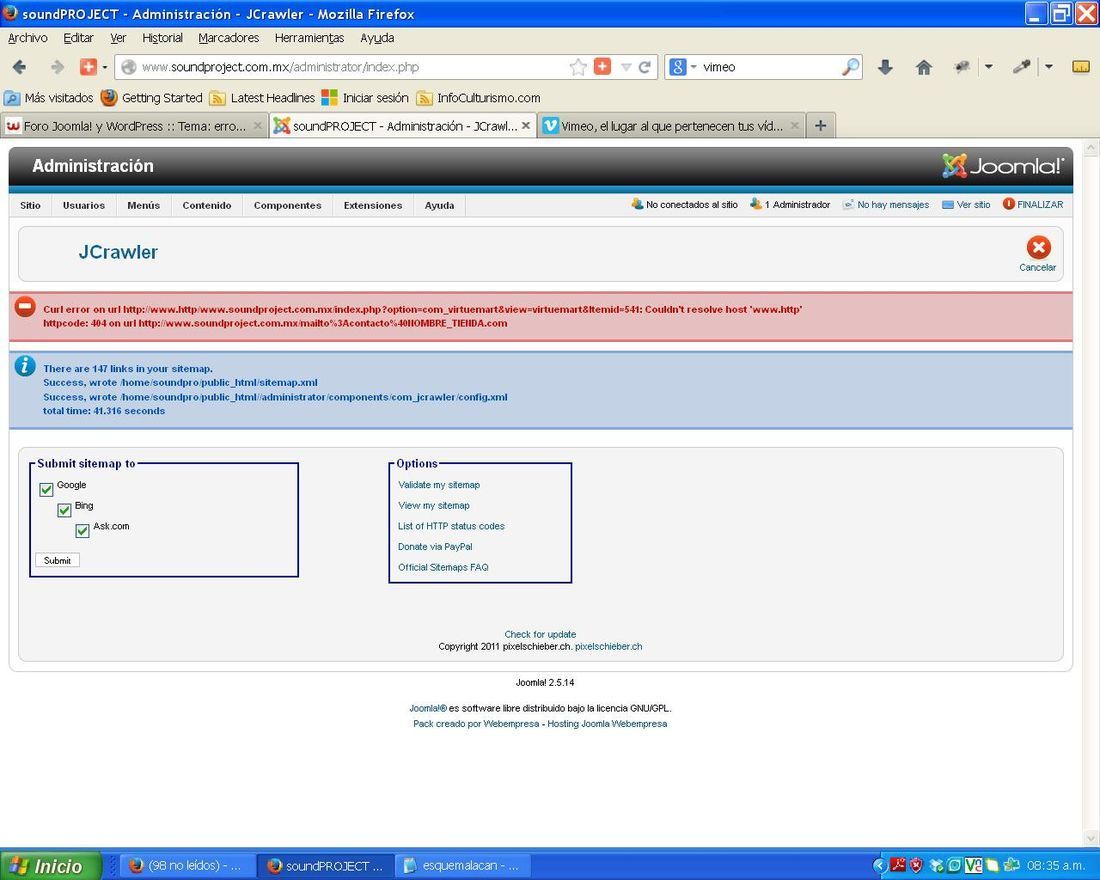Open List of HTTP status codes
The width and height of the screenshot is (1100, 880).
click(x=451, y=526)
